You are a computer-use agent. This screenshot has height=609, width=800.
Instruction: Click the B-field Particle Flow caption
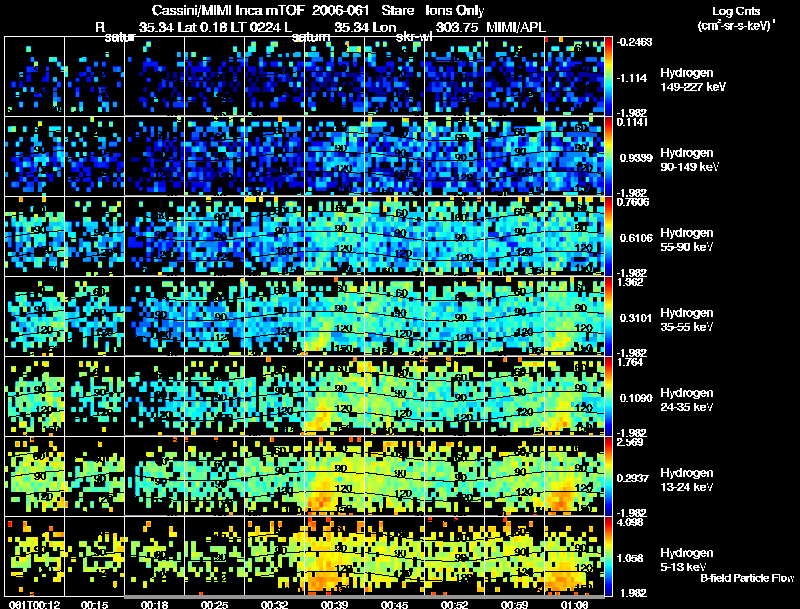747,578
